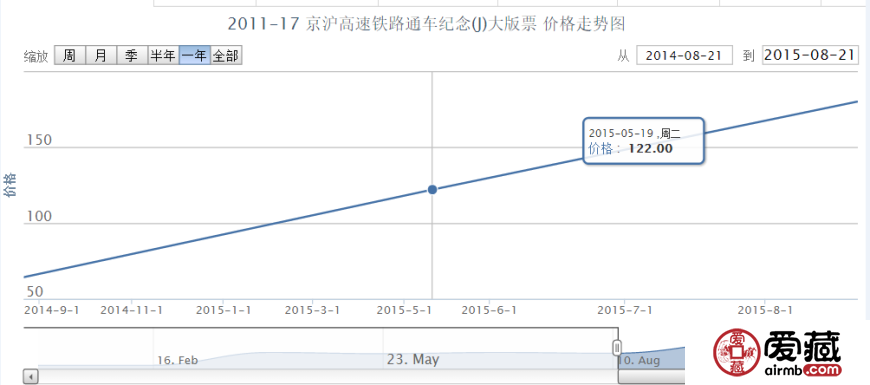The width and height of the screenshot is (870, 385).
Task: Click the 从 label before the start date
Action: 623,56
